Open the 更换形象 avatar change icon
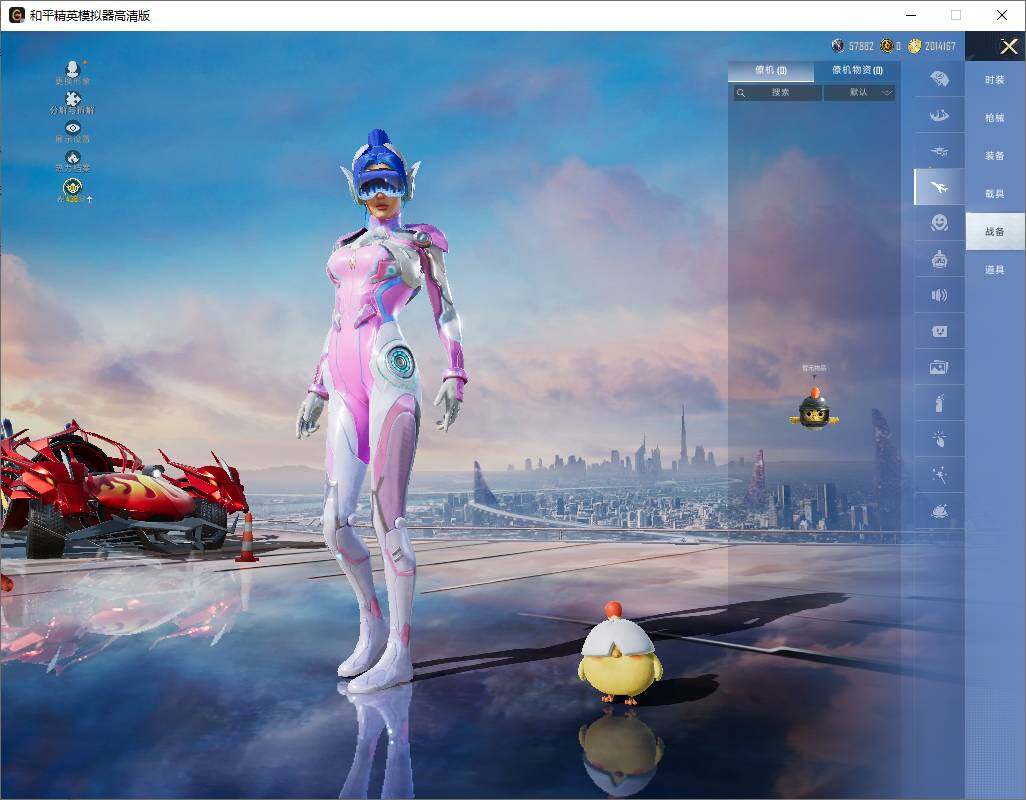1026x800 pixels. pos(73,72)
